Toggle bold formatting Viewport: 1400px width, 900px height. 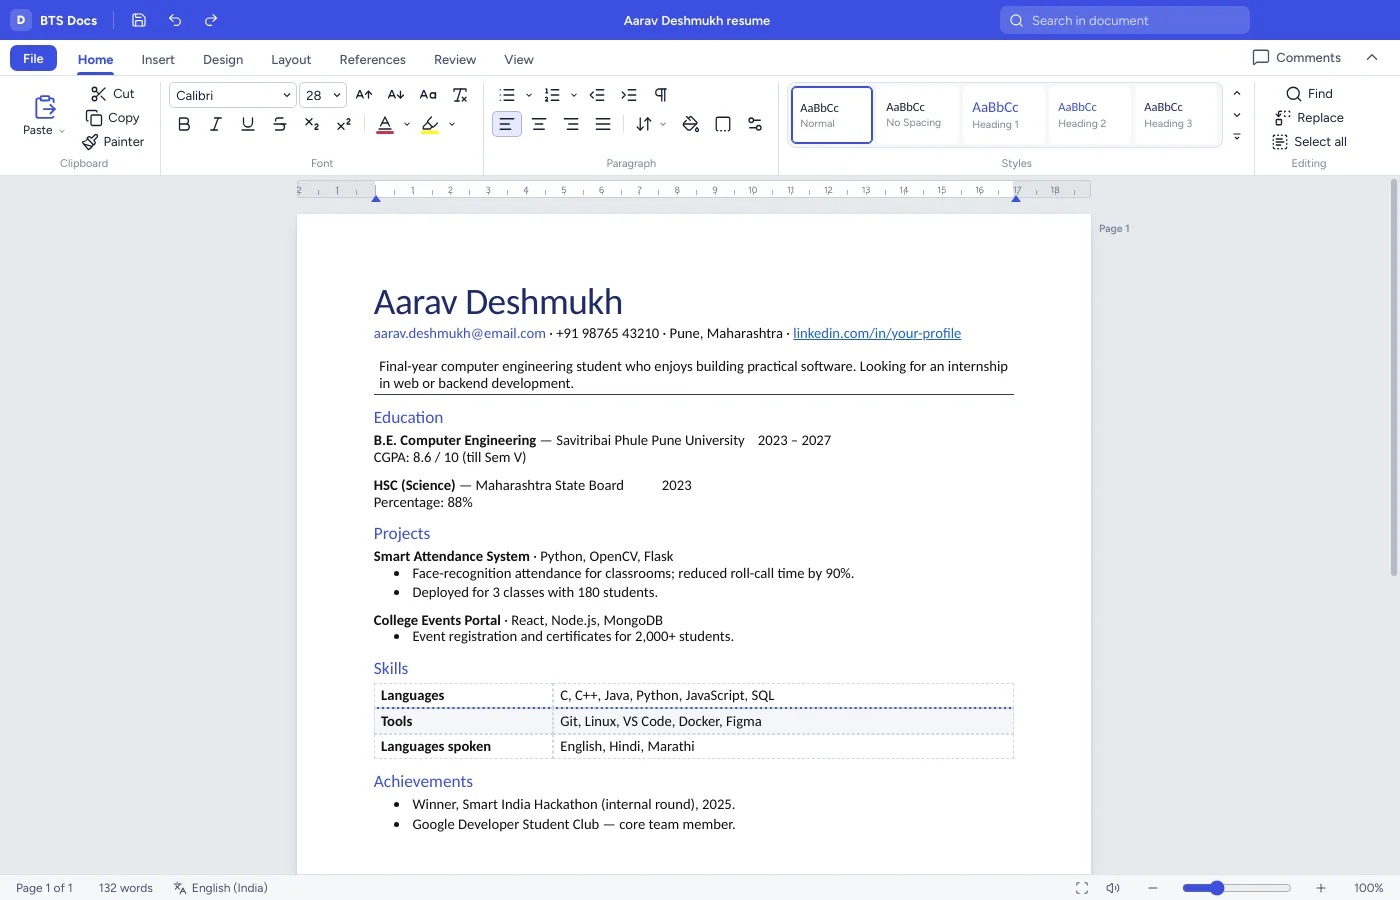pyautogui.click(x=184, y=124)
